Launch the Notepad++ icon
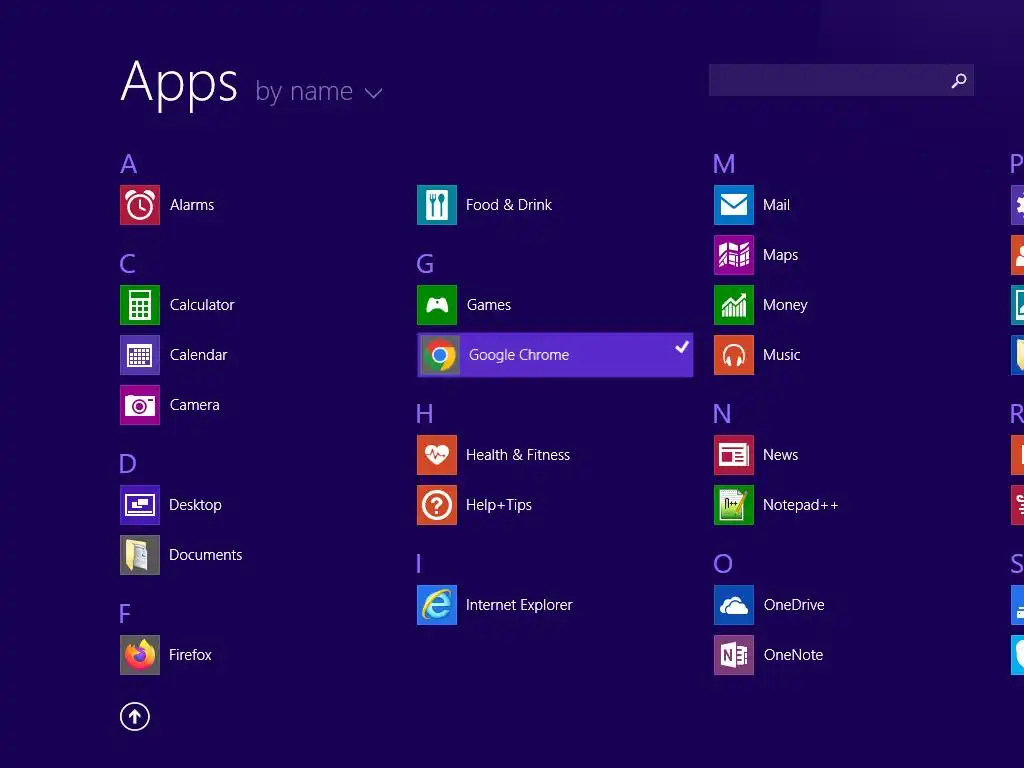The image size is (1024, 768). point(734,505)
